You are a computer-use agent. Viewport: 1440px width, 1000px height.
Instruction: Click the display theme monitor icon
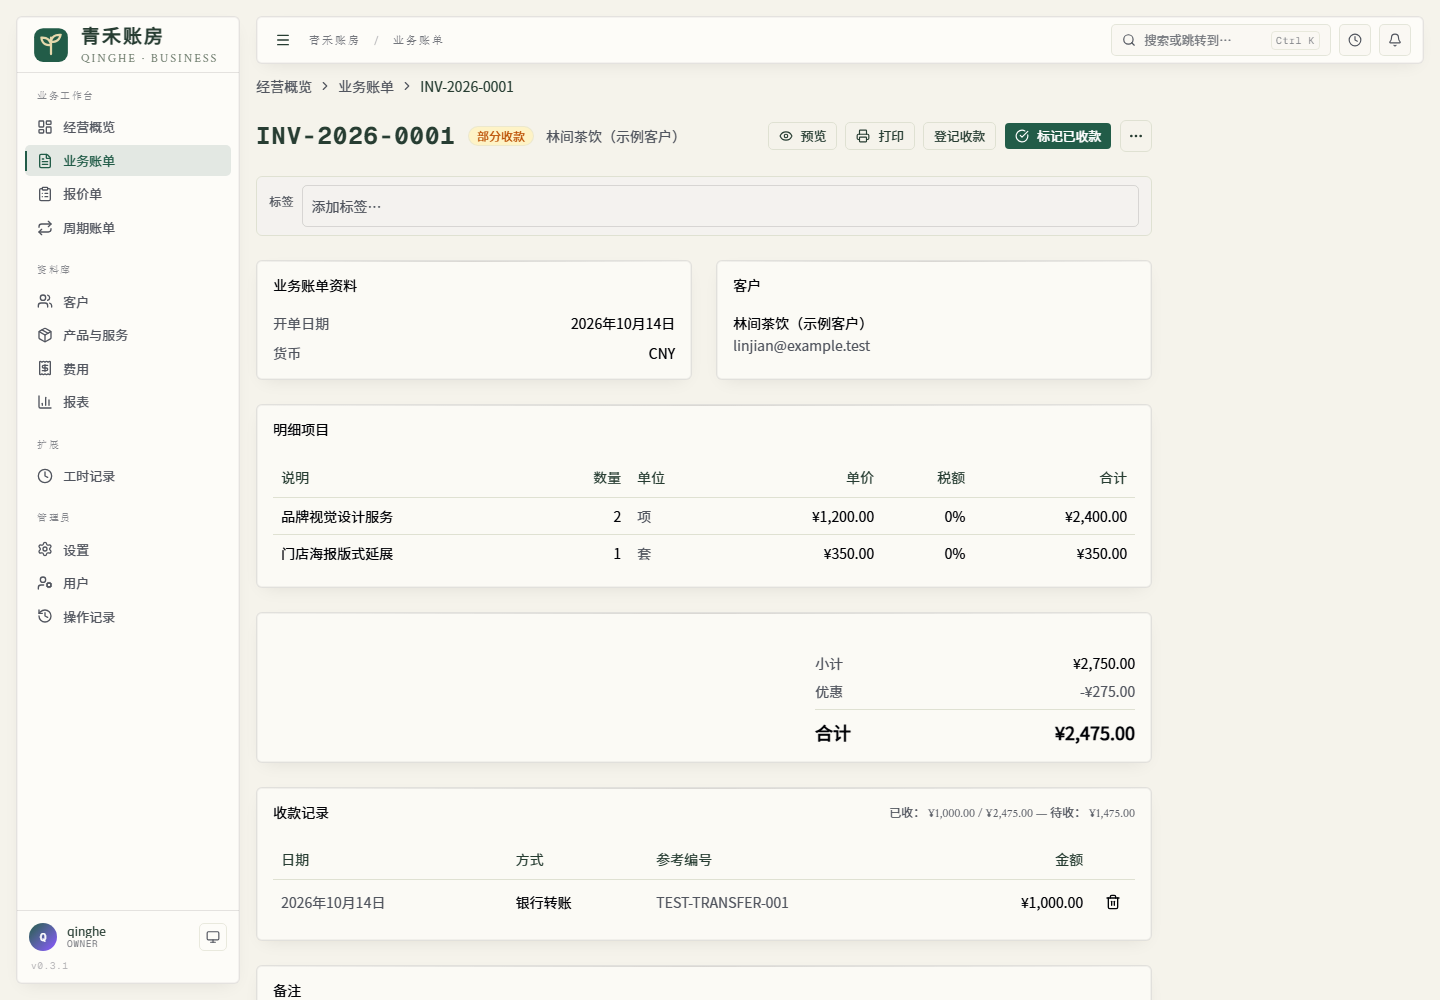213,937
